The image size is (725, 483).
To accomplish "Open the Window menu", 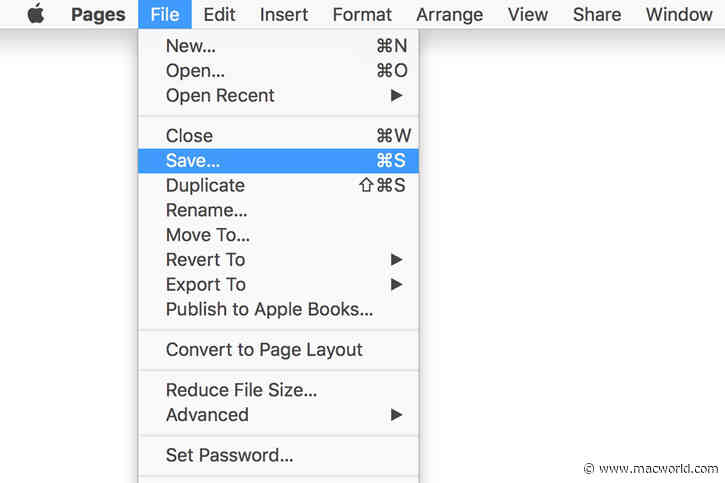I will [679, 14].
